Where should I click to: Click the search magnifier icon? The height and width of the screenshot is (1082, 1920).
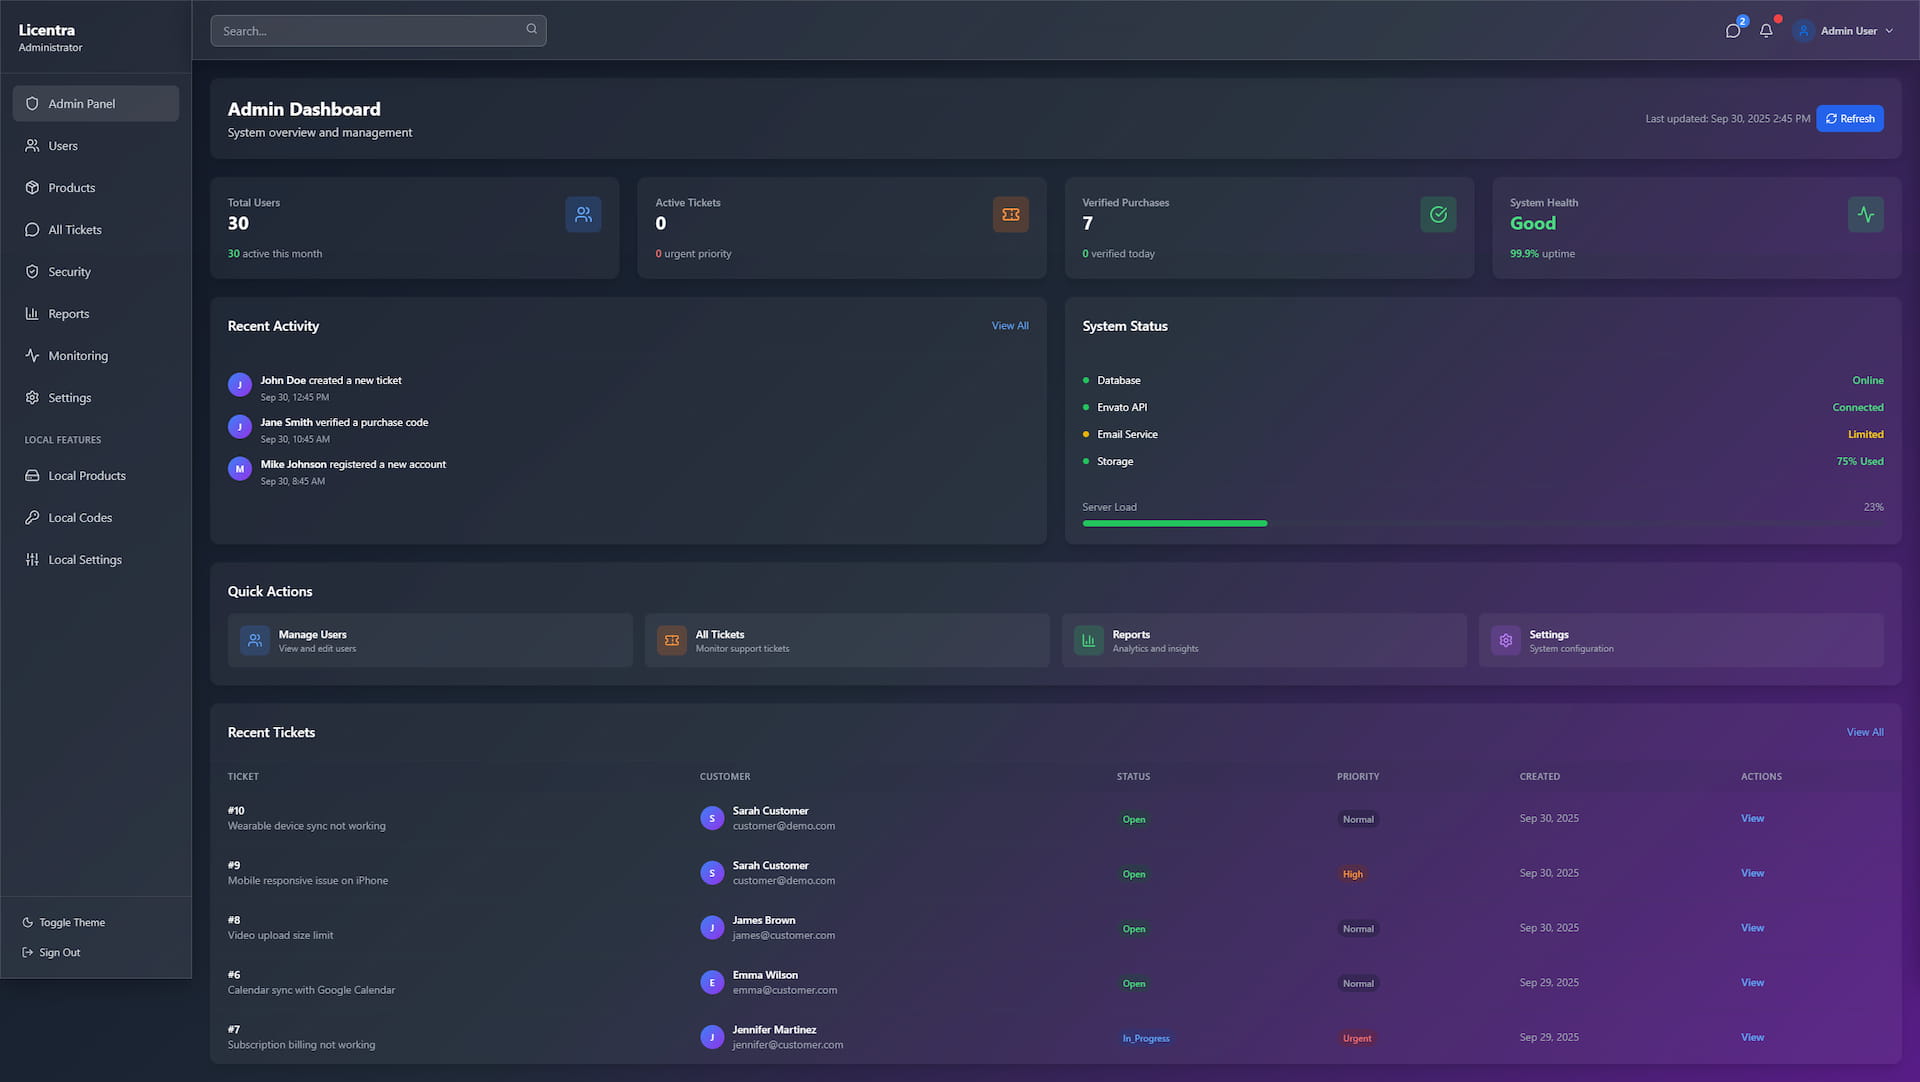point(531,29)
